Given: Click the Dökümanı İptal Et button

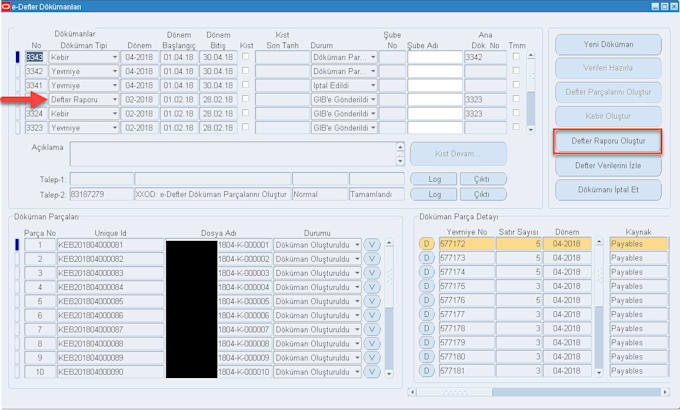Looking at the screenshot, I should click(x=608, y=189).
